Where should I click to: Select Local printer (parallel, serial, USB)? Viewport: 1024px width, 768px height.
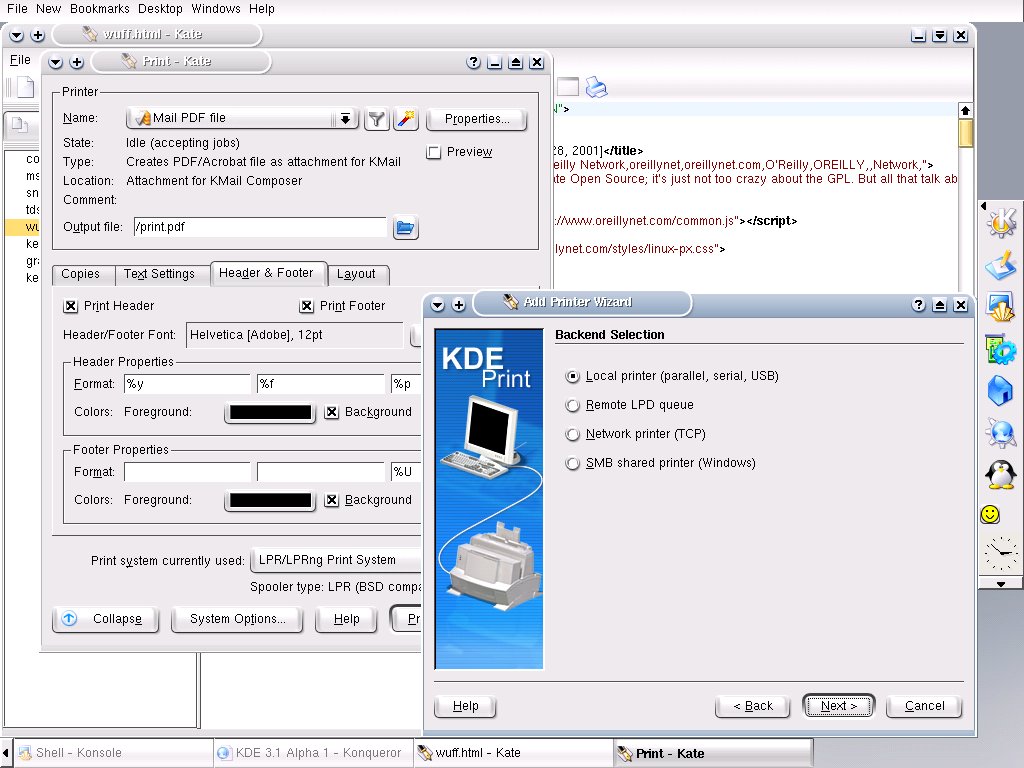[x=572, y=376]
